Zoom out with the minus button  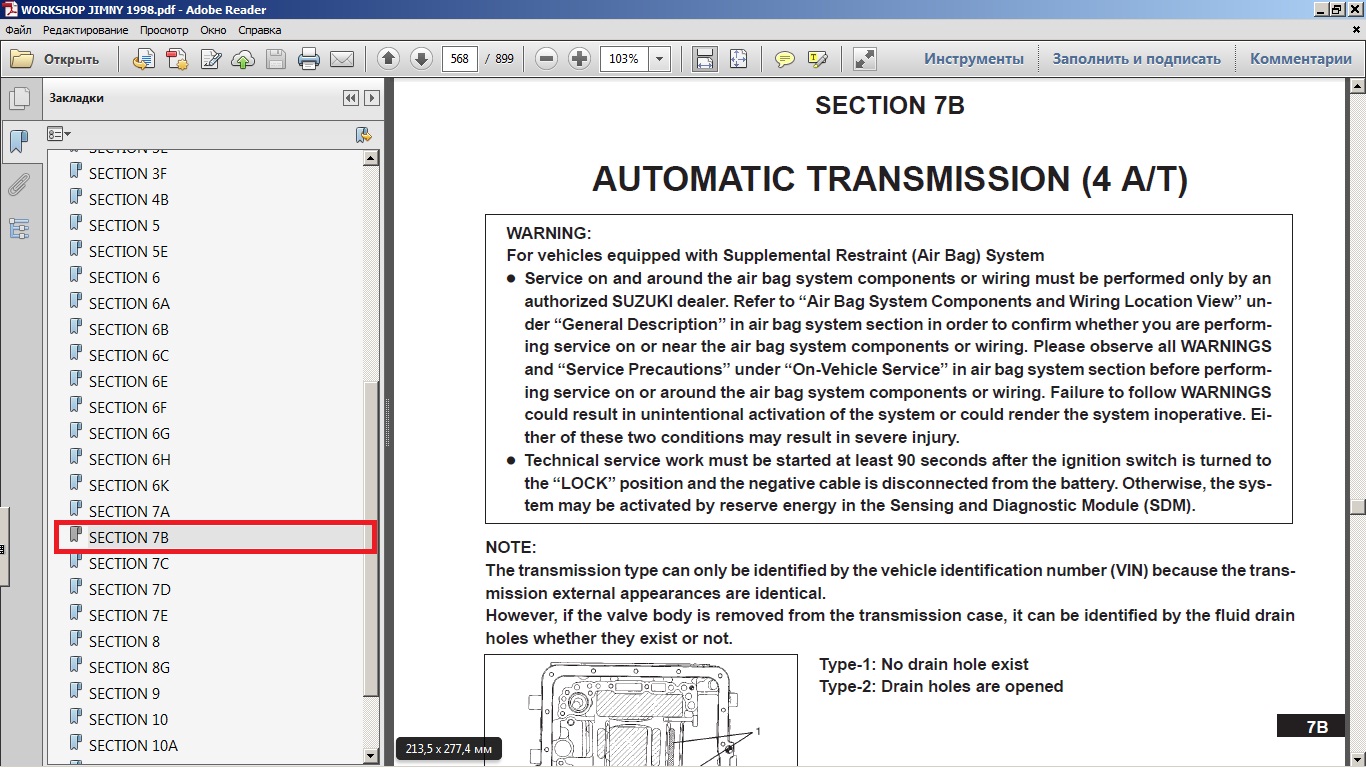click(x=546, y=59)
